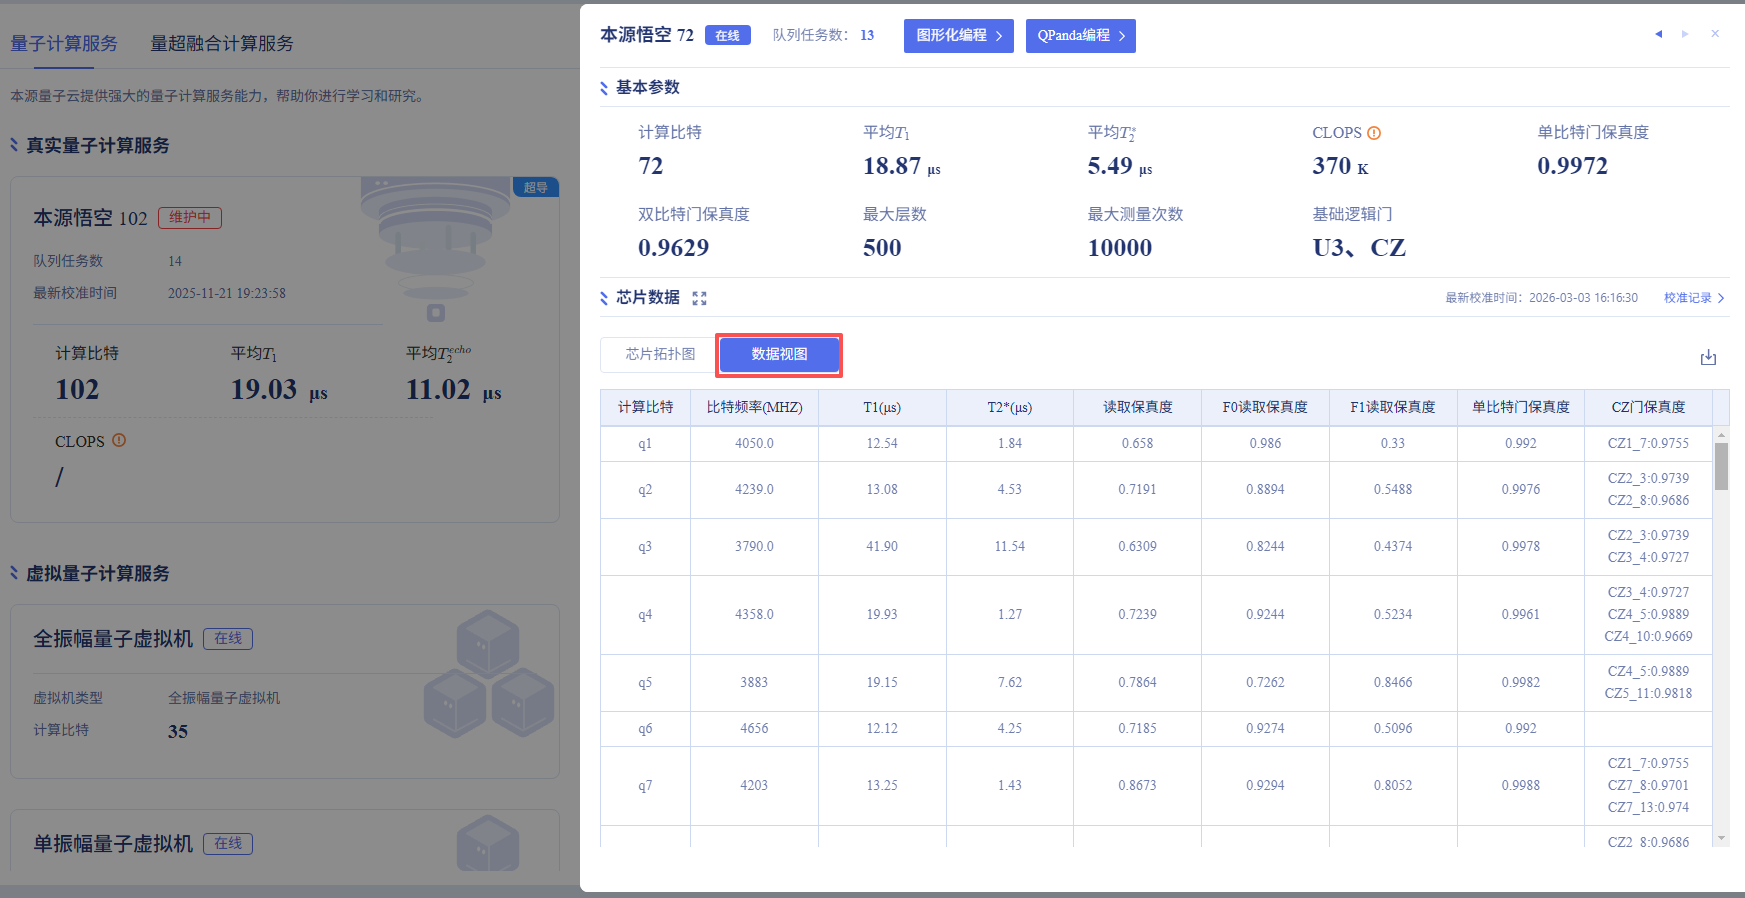The image size is (1745, 898).
Task: Open QPanda编程 button
Action: [1080, 36]
